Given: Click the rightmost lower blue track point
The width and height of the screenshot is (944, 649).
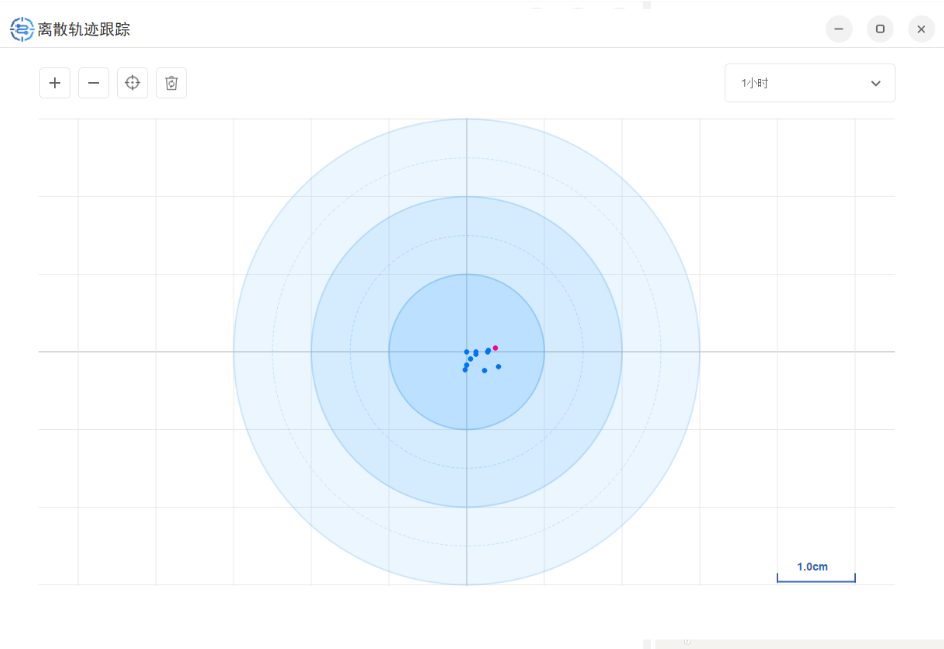Looking at the screenshot, I should click(x=498, y=366).
